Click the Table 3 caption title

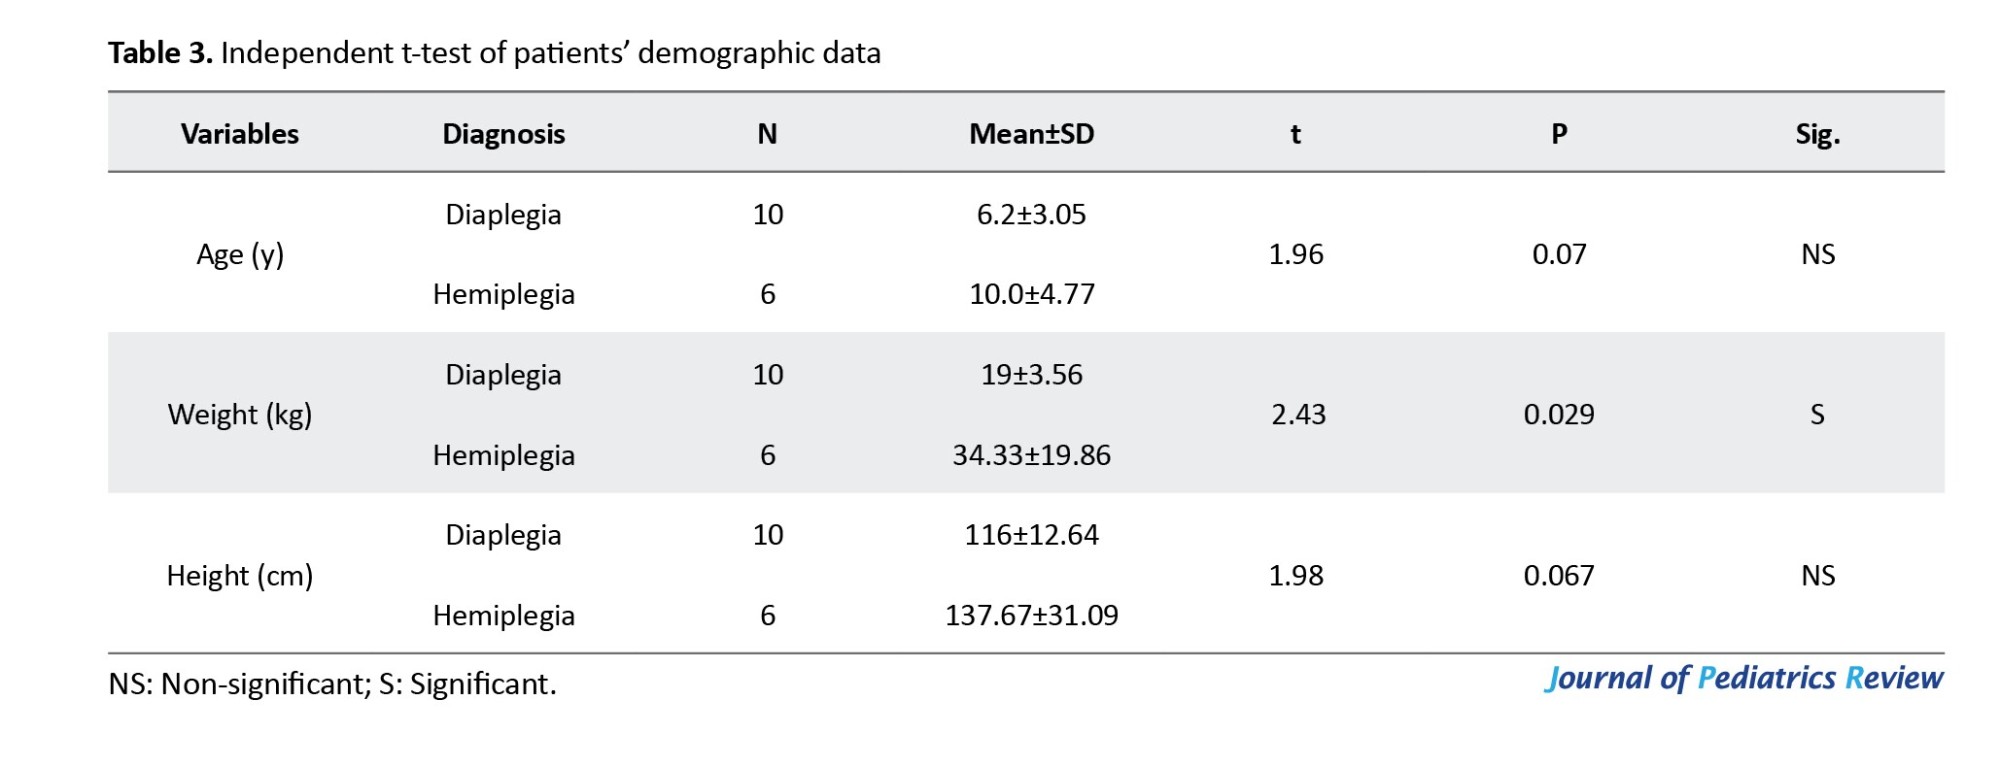click(494, 53)
